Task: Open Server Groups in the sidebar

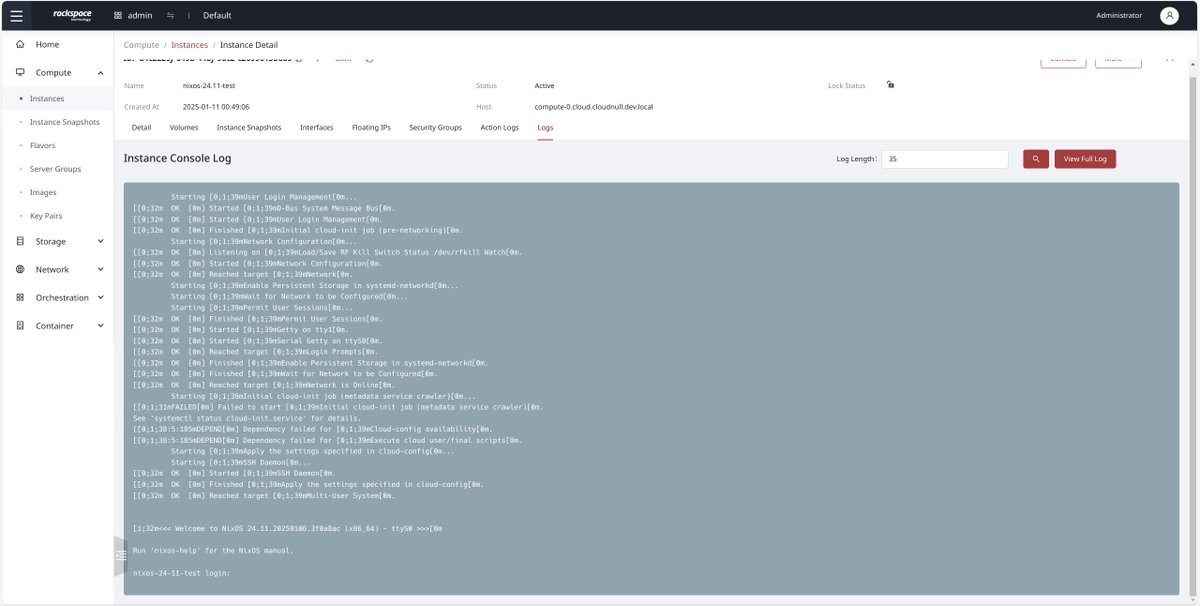Action: click(56, 169)
